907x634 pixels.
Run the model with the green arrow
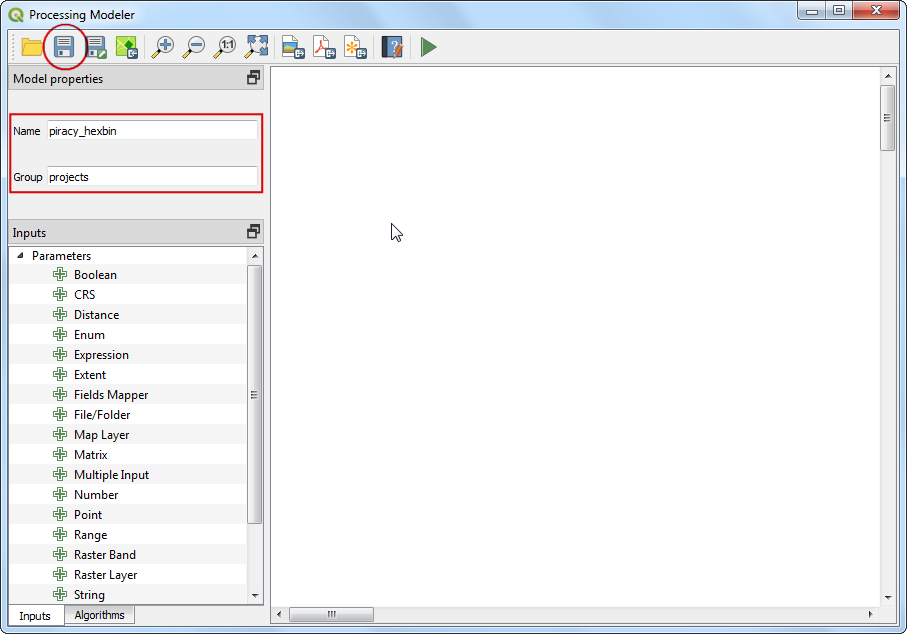(428, 47)
